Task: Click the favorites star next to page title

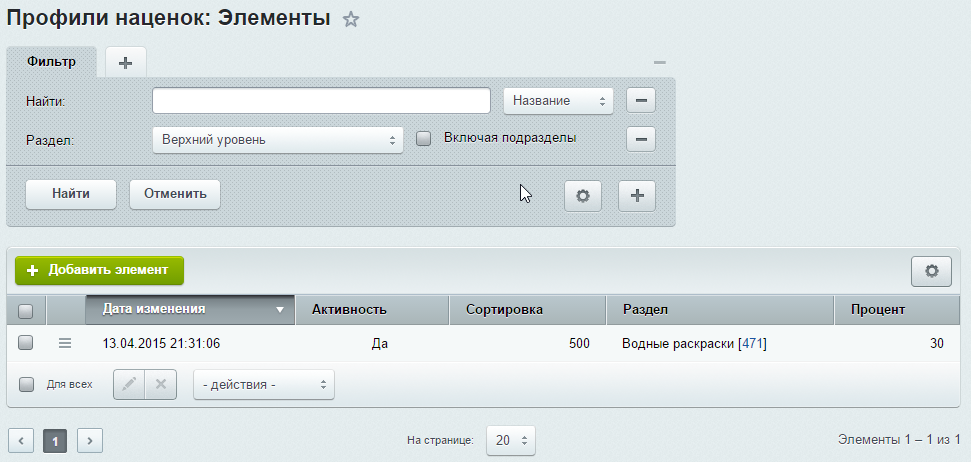Action: point(351,19)
